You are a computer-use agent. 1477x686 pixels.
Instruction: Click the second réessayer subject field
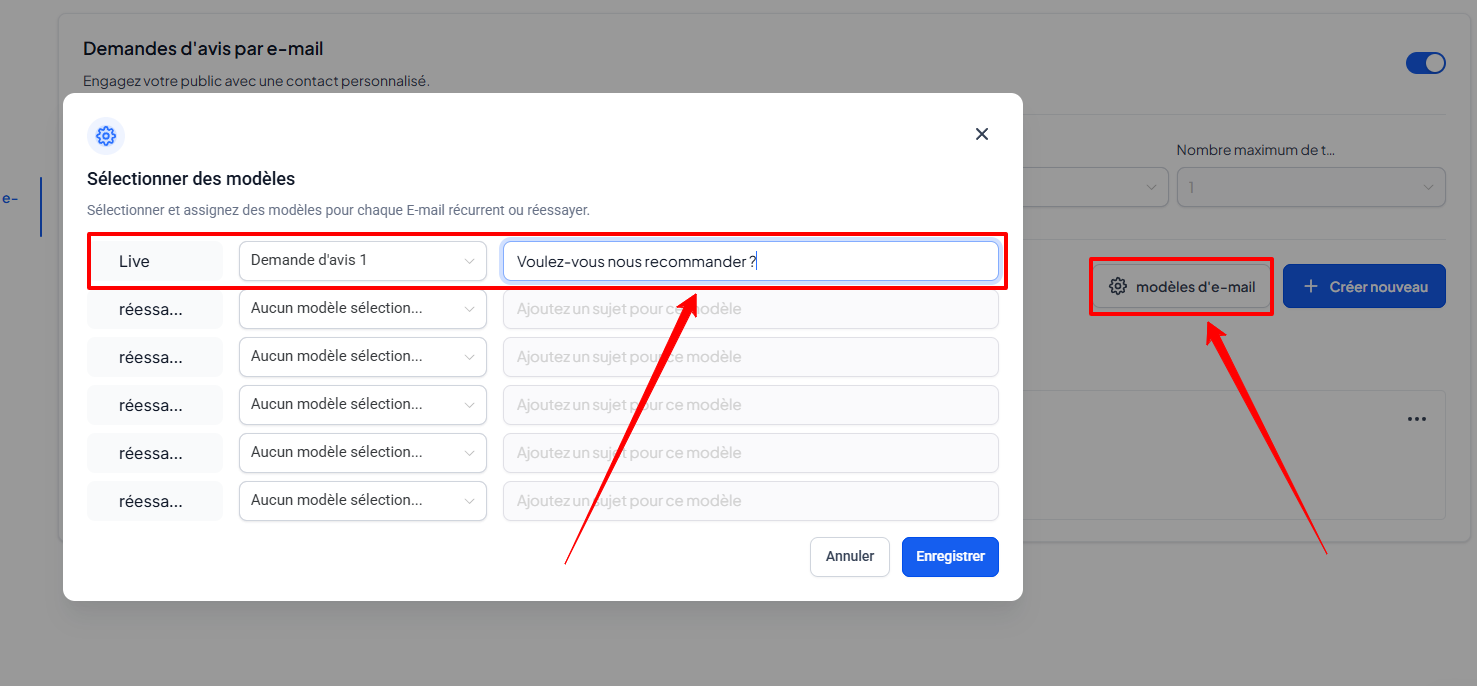coord(750,357)
